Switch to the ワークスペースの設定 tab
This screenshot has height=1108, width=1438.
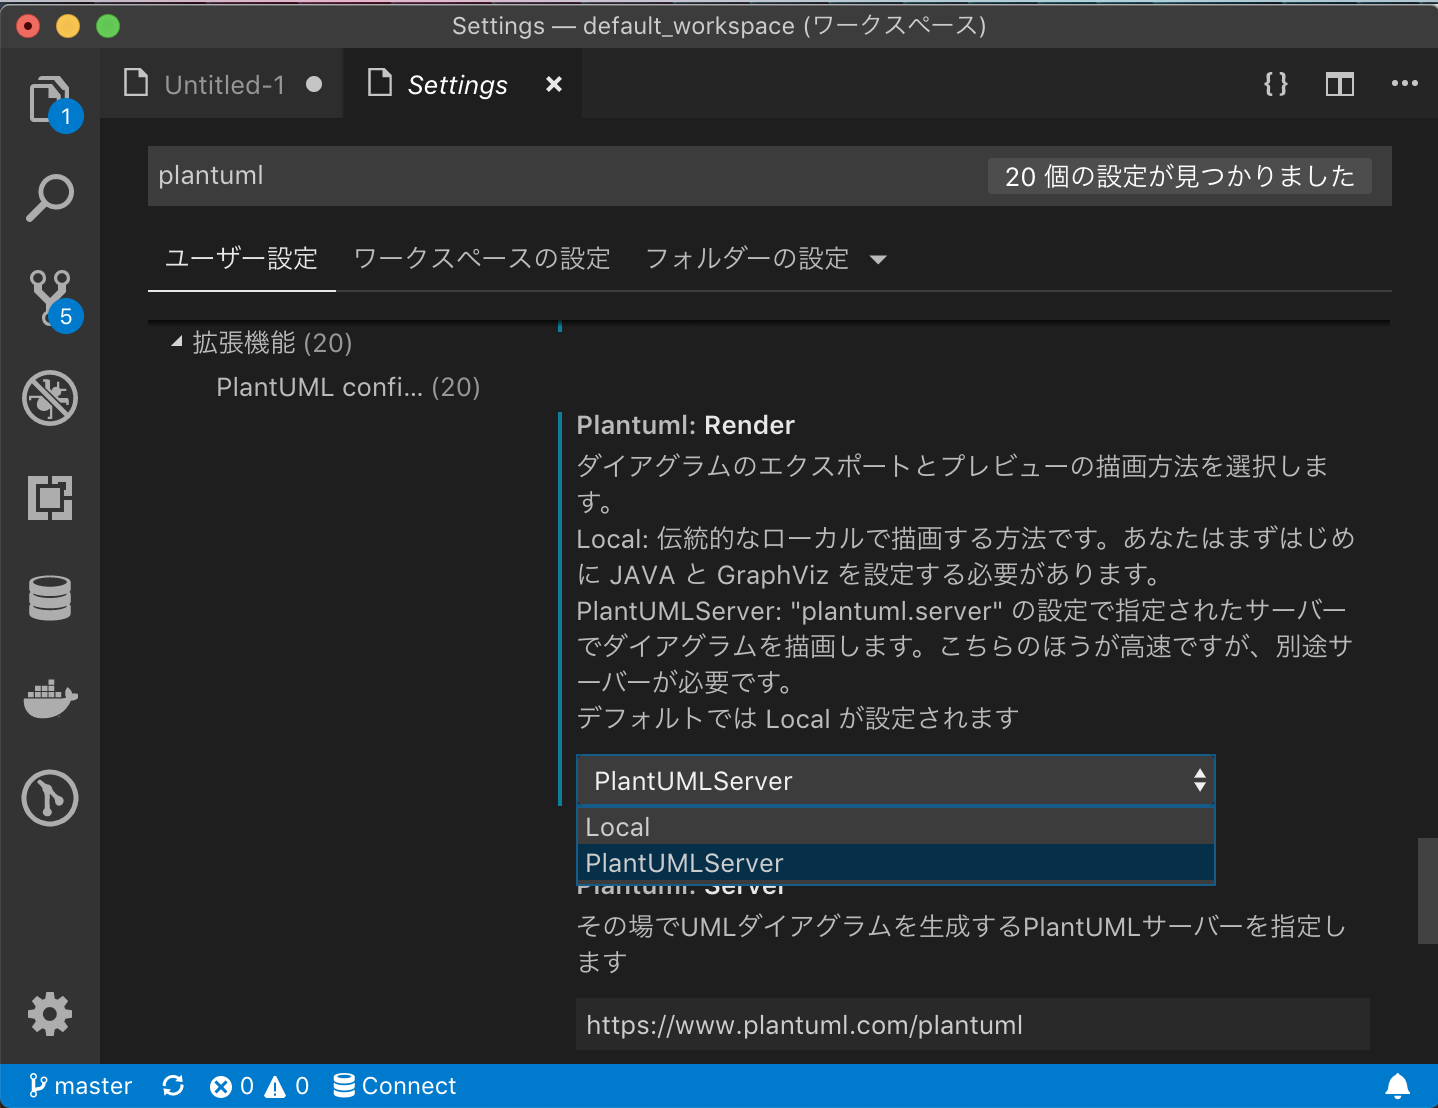point(481,259)
